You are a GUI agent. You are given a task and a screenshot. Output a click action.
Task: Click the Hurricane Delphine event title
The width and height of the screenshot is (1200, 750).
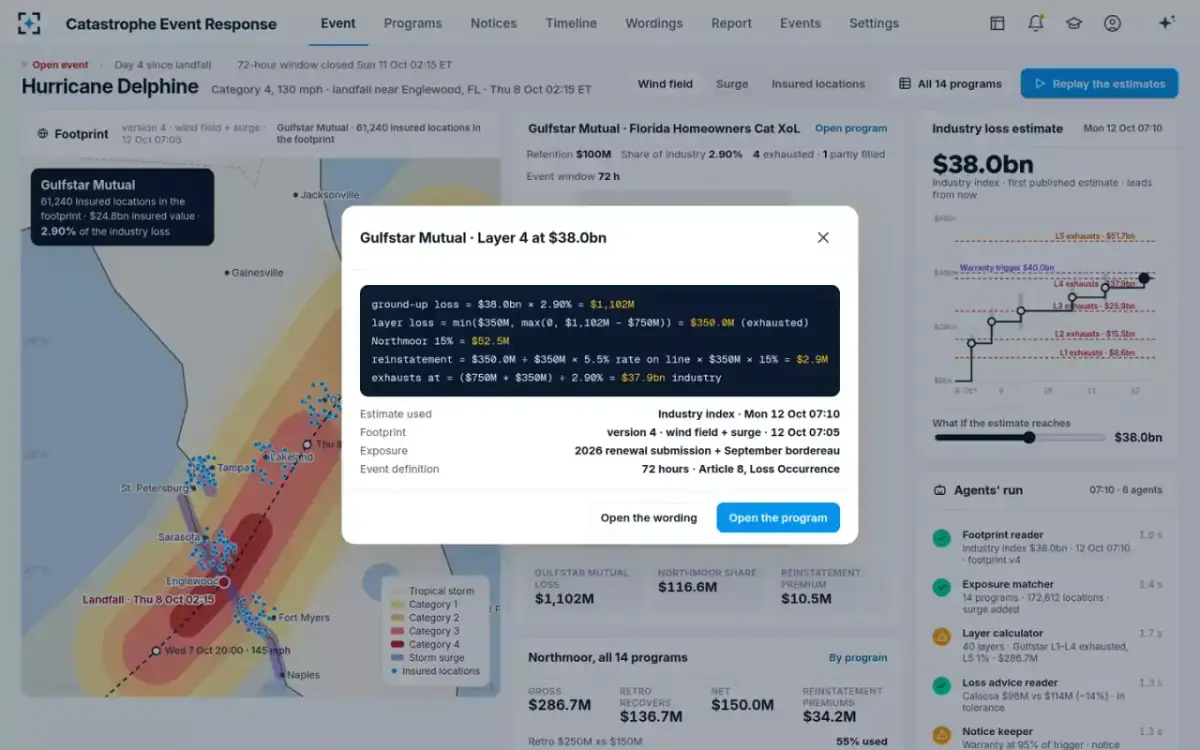tap(110, 87)
